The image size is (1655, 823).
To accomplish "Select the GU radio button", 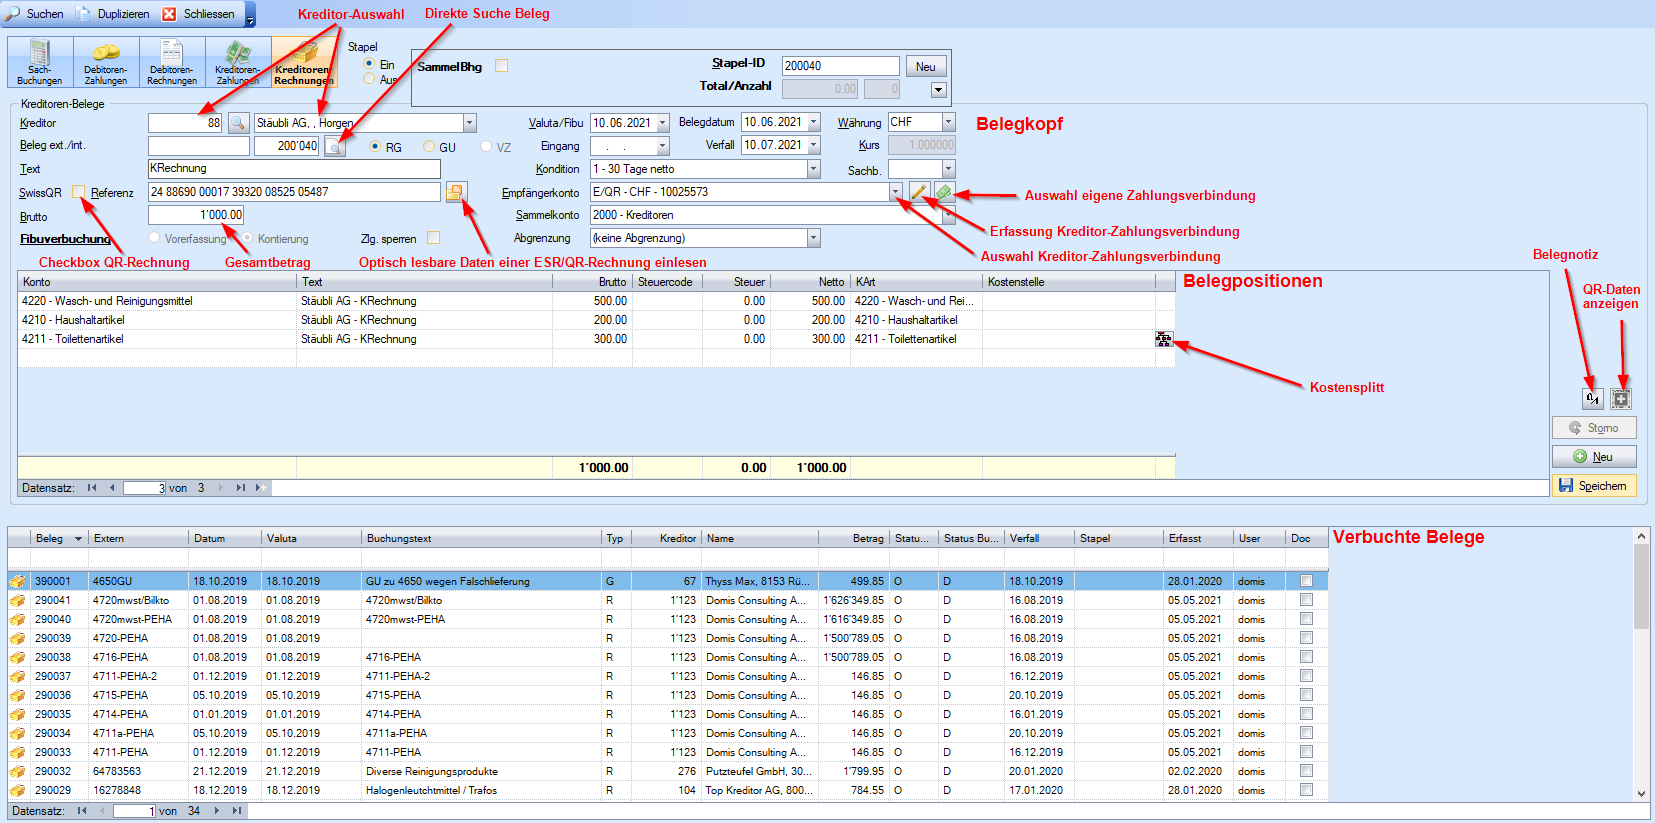I will (430, 147).
